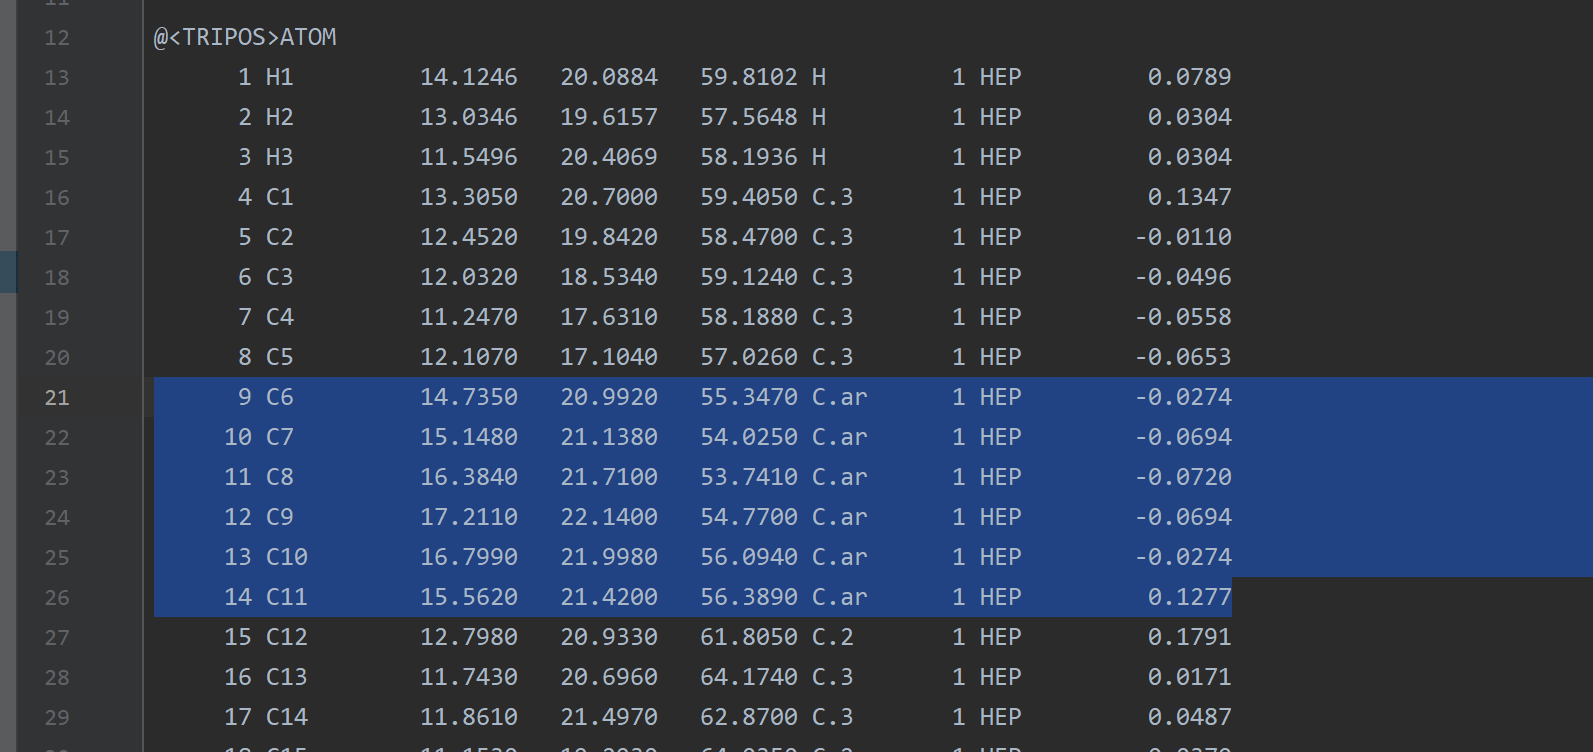The width and height of the screenshot is (1593, 752).
Task: Click z-coordinate 53.7410
Action: click(749, 477)
